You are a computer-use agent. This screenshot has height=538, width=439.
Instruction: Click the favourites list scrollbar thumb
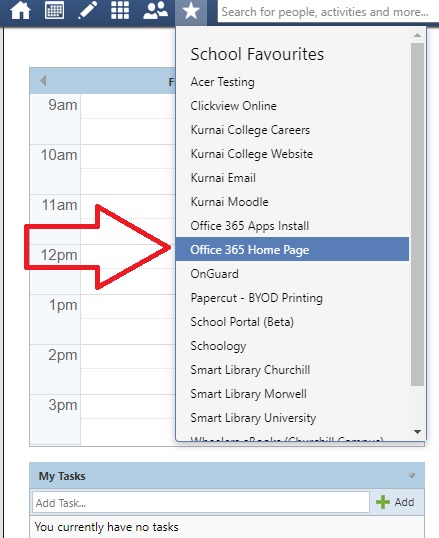417,214
